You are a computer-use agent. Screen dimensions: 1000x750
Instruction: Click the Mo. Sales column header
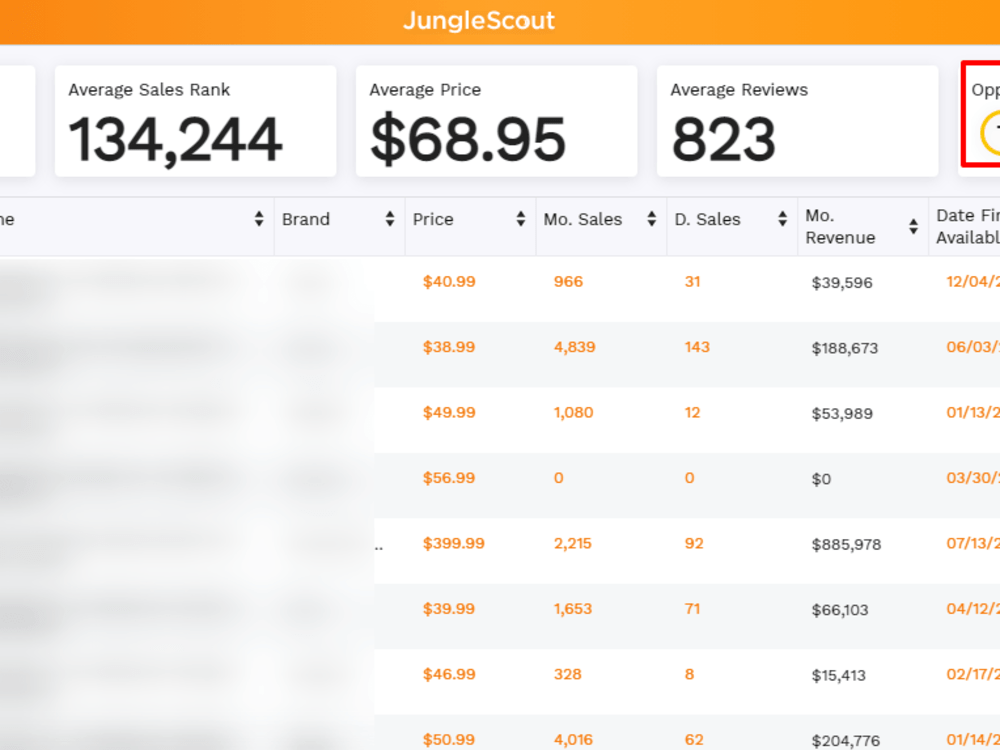[582, 219]
